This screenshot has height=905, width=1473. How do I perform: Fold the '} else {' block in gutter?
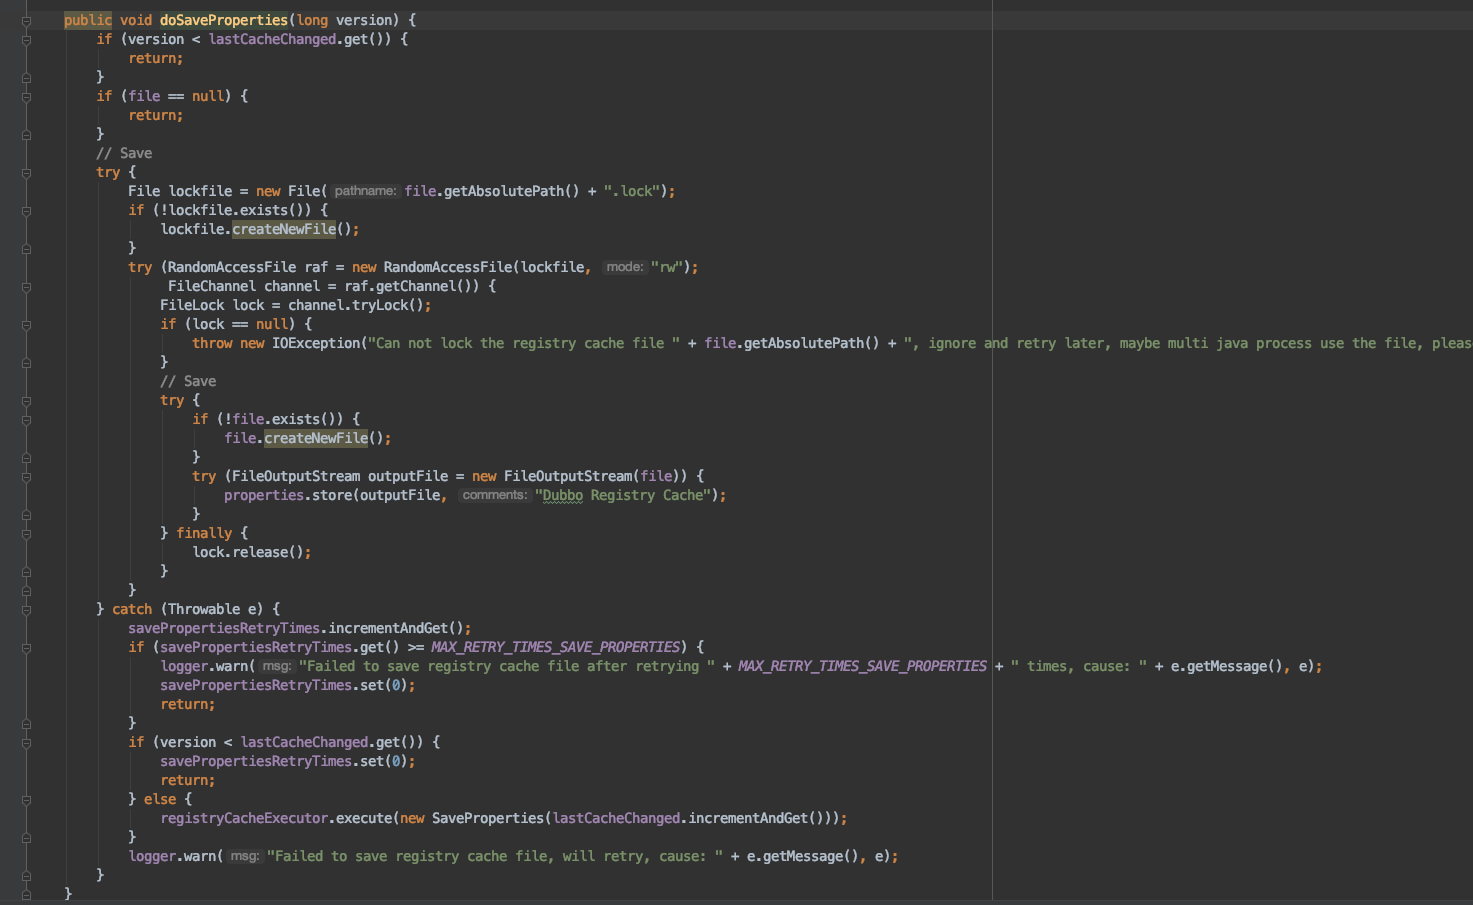pyautogui.click(x=26, y=800)
